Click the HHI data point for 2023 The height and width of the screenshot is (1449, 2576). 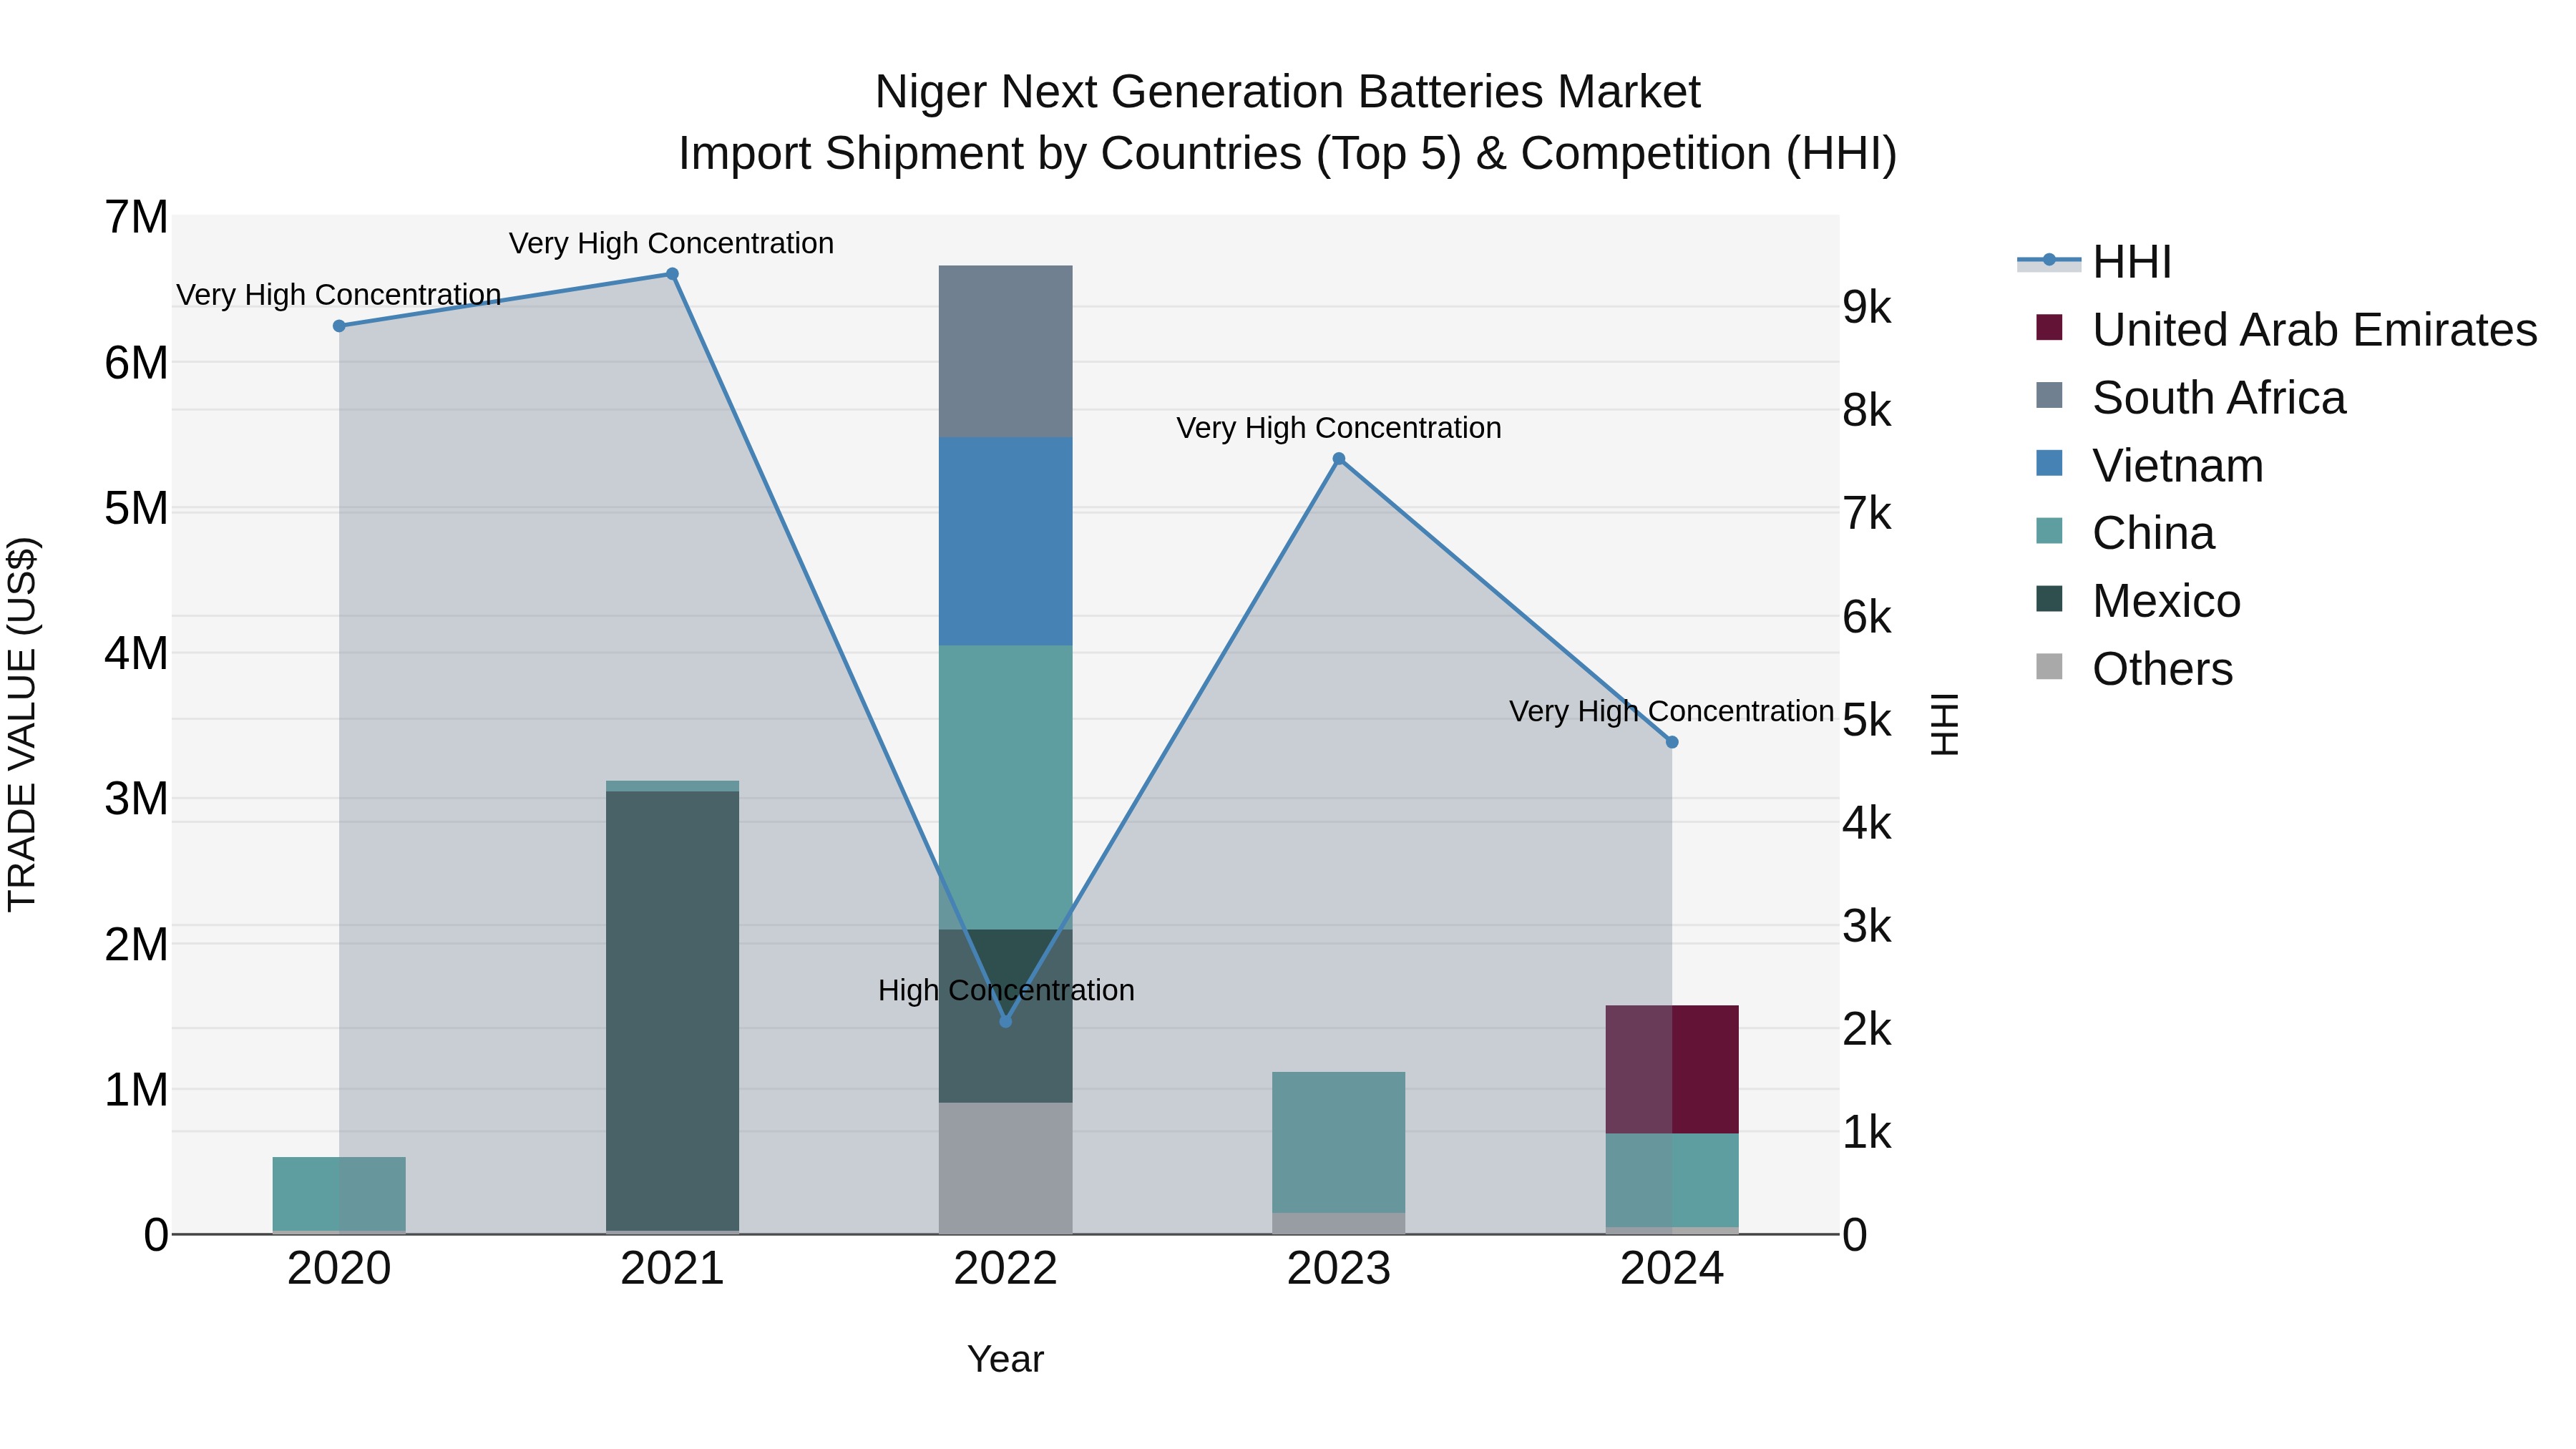point(1339,459)
